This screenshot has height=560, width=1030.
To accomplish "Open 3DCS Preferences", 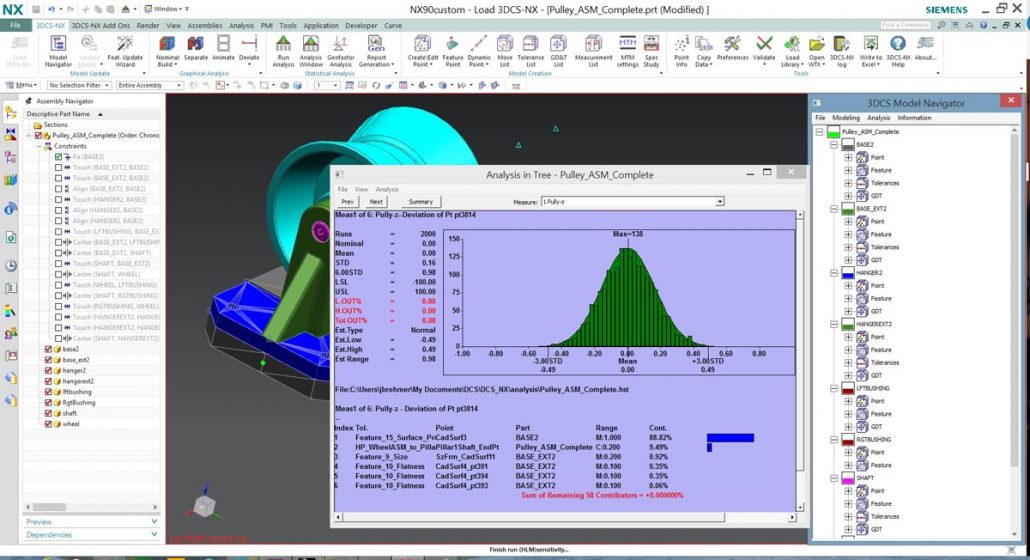I will coord(732,48).
